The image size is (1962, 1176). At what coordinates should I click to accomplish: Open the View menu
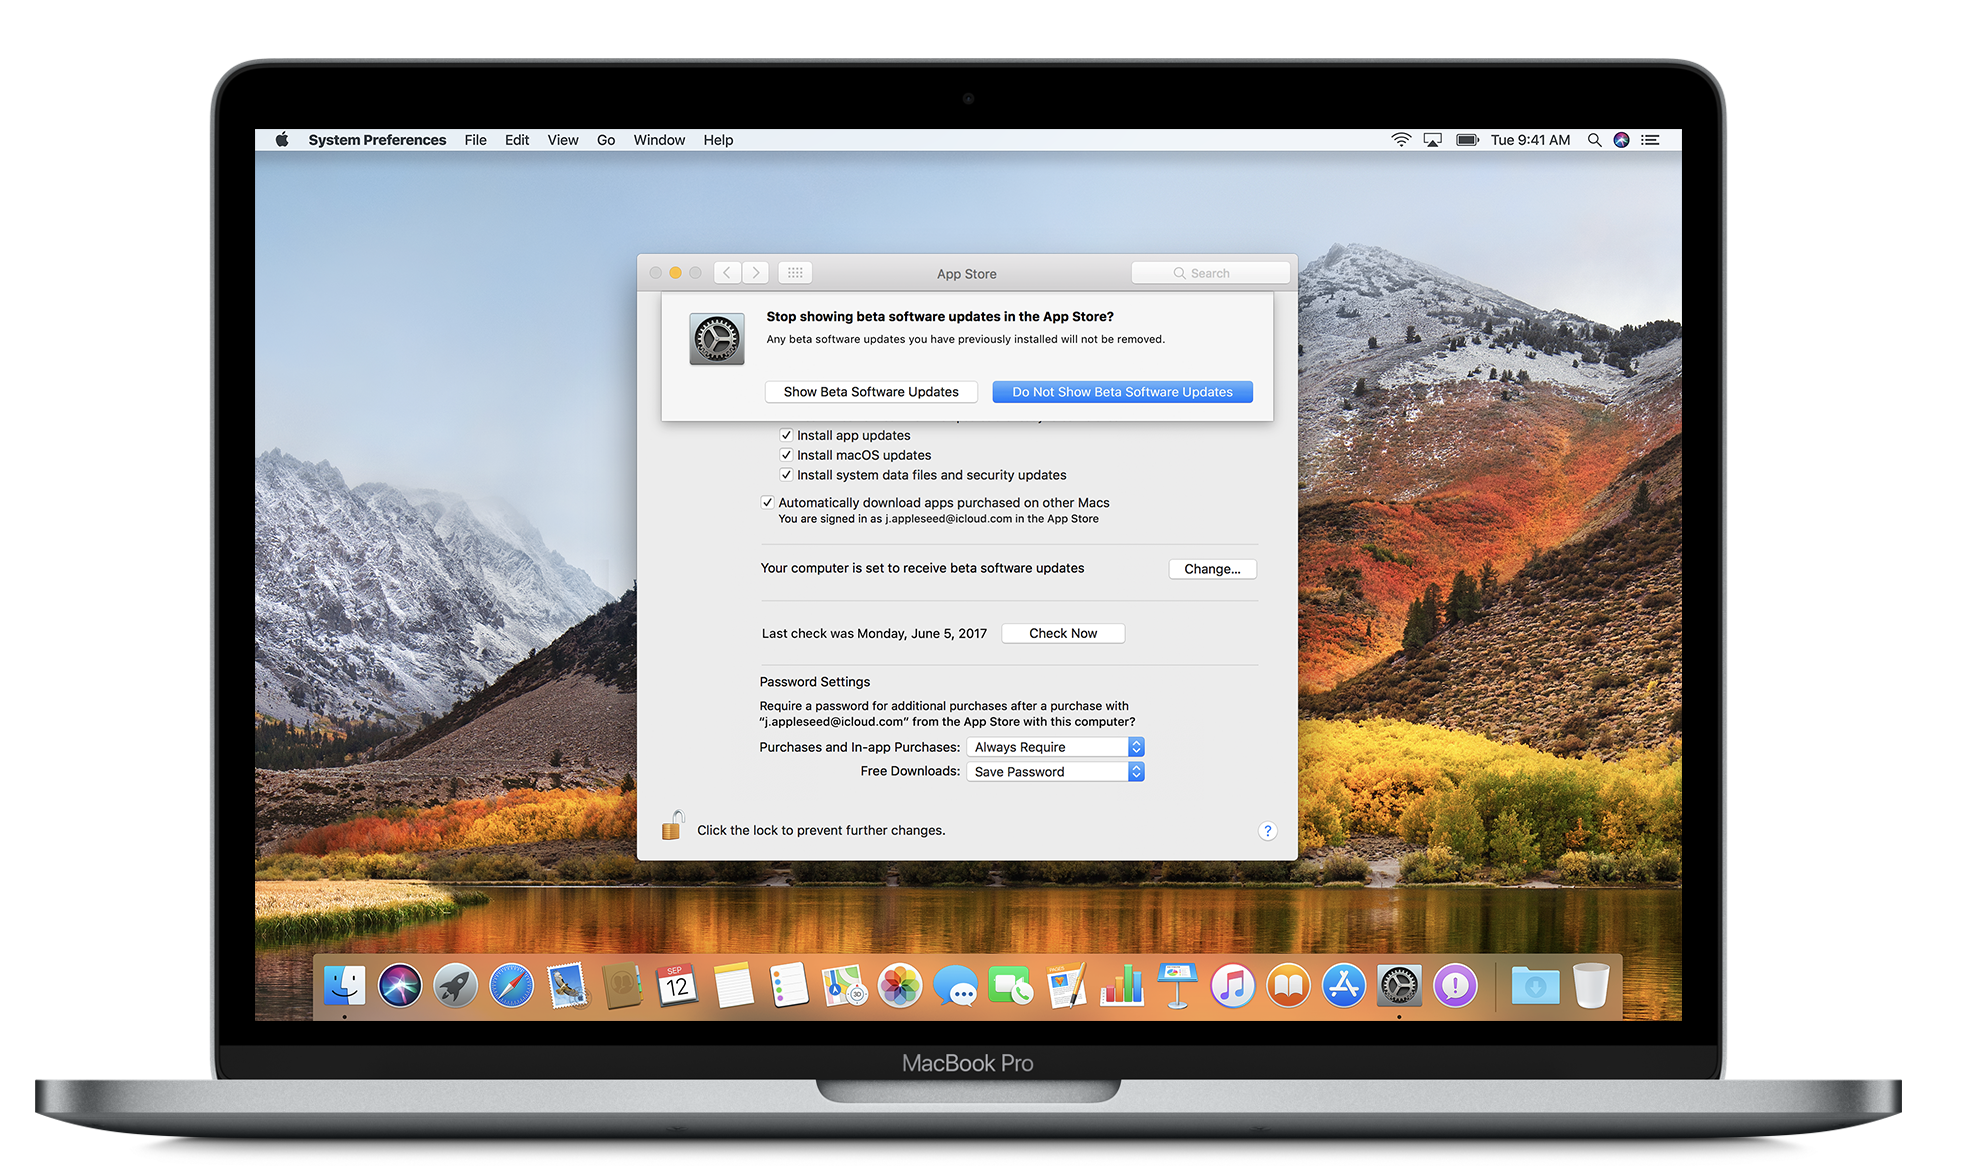click(563, 140)
